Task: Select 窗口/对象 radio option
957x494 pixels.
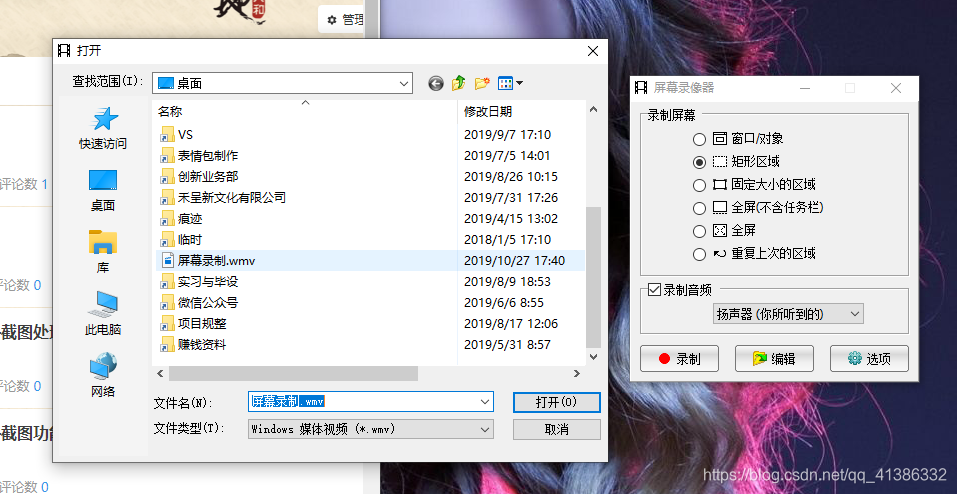Action: click(x=699, y=140)
